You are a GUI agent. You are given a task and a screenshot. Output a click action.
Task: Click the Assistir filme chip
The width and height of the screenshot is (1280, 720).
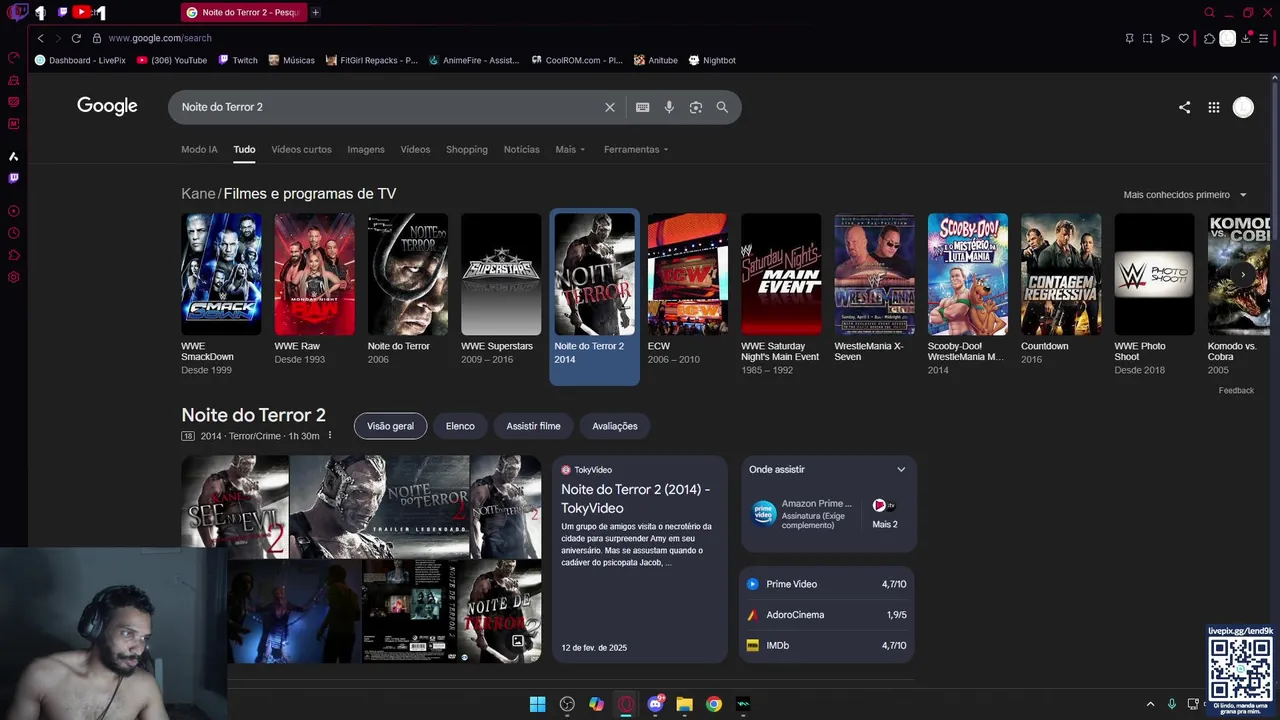(533, 426)
